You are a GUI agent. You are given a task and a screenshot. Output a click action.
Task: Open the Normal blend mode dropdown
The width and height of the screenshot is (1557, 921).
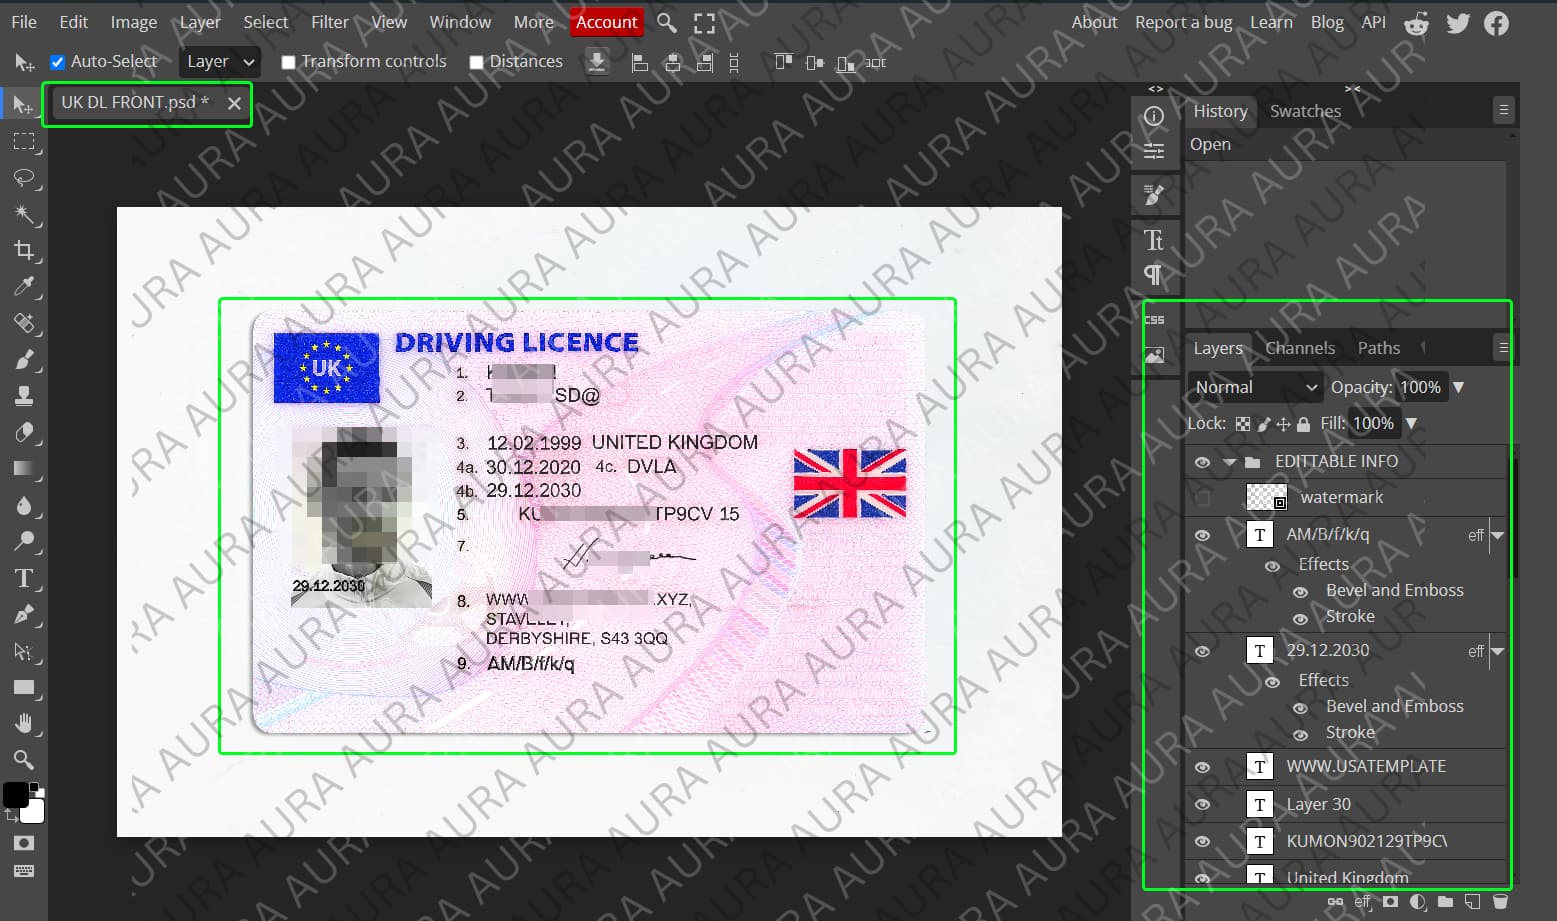point(1255,387)
